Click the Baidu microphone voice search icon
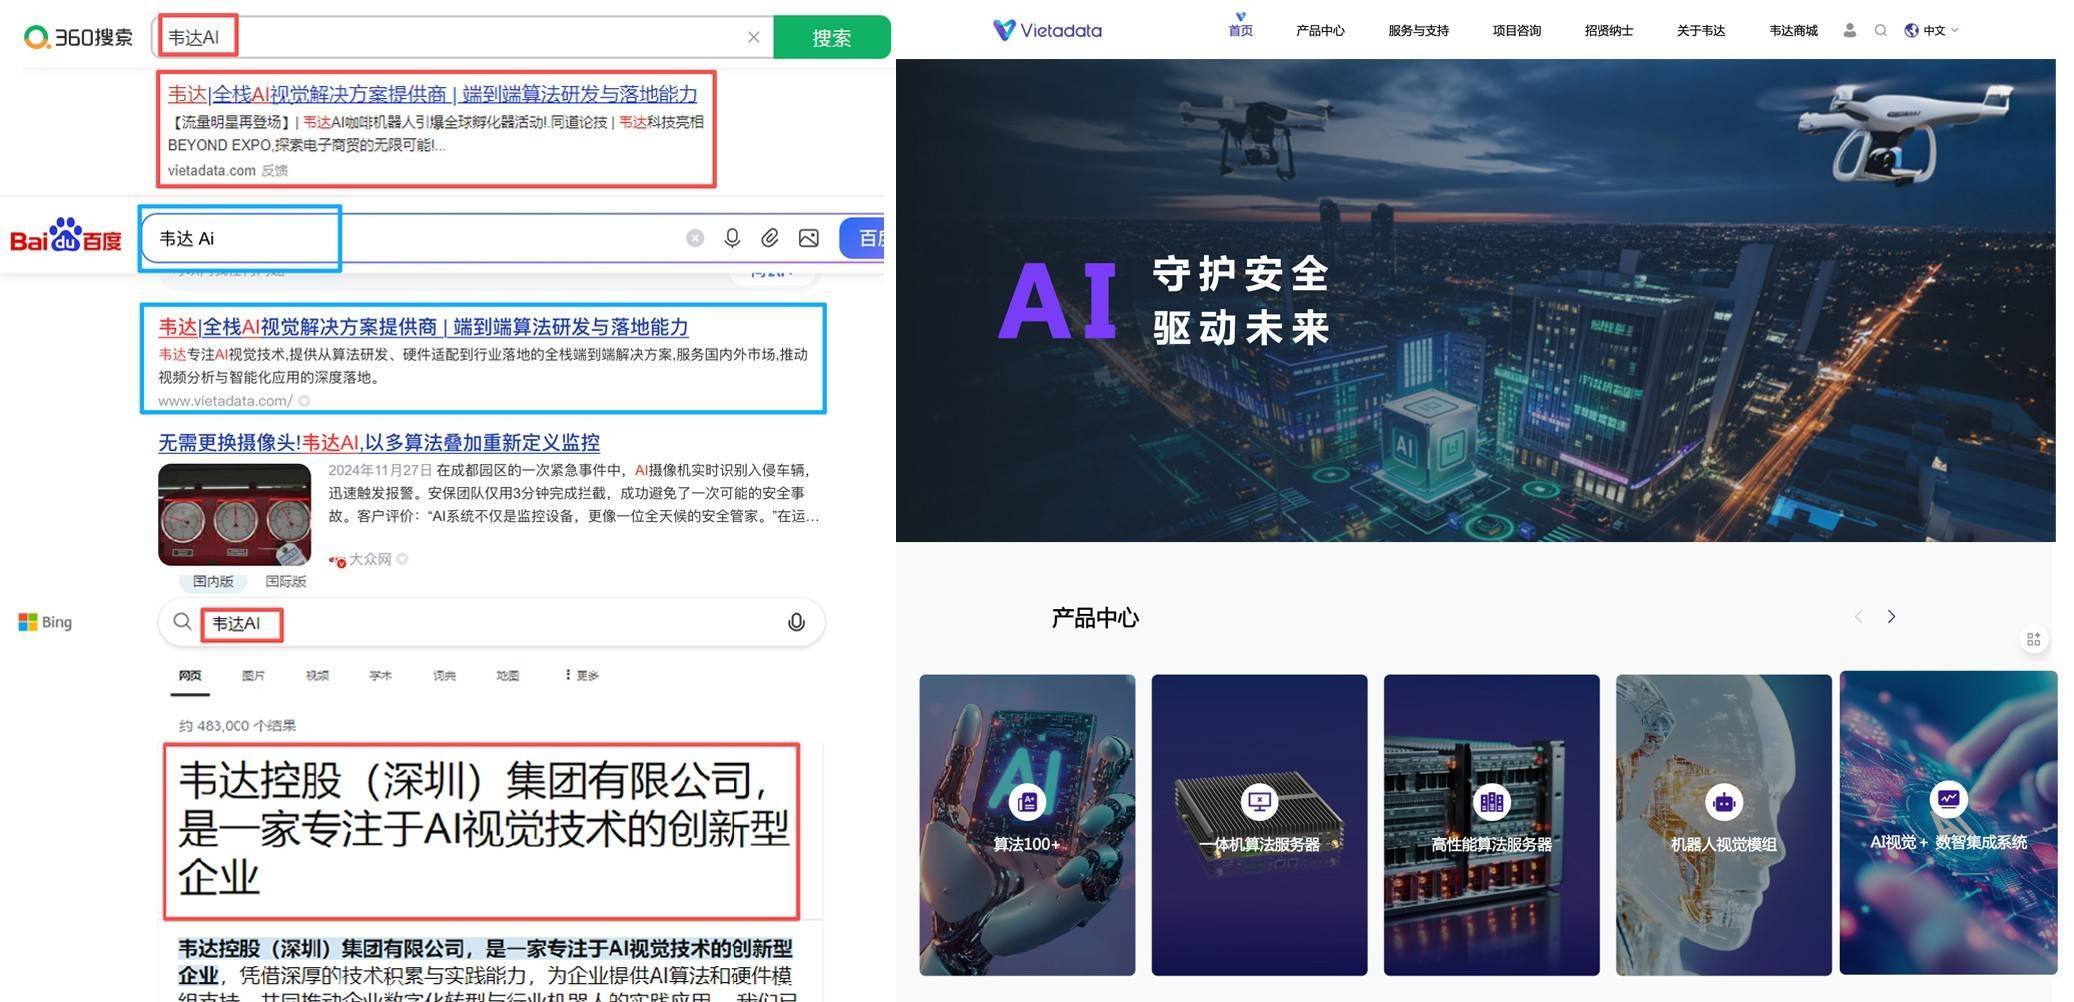This screenshot has width=2074, height=1002. tap(732, 237)
